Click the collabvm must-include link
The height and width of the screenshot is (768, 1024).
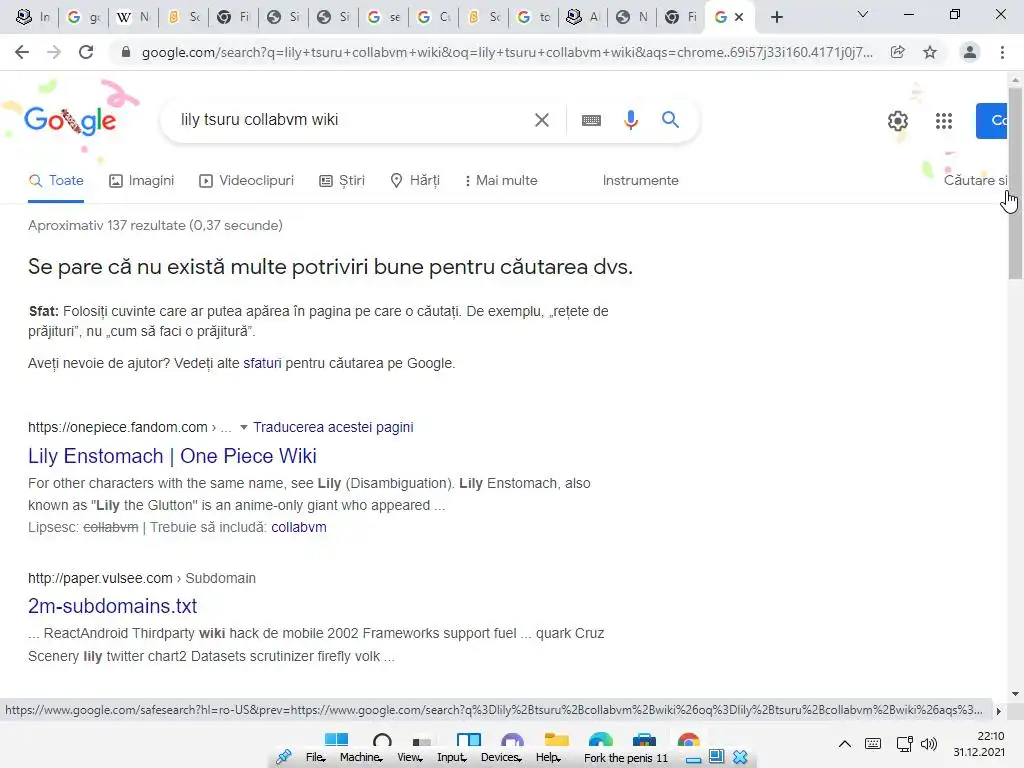pyautogui.click(x=298, y=527)
